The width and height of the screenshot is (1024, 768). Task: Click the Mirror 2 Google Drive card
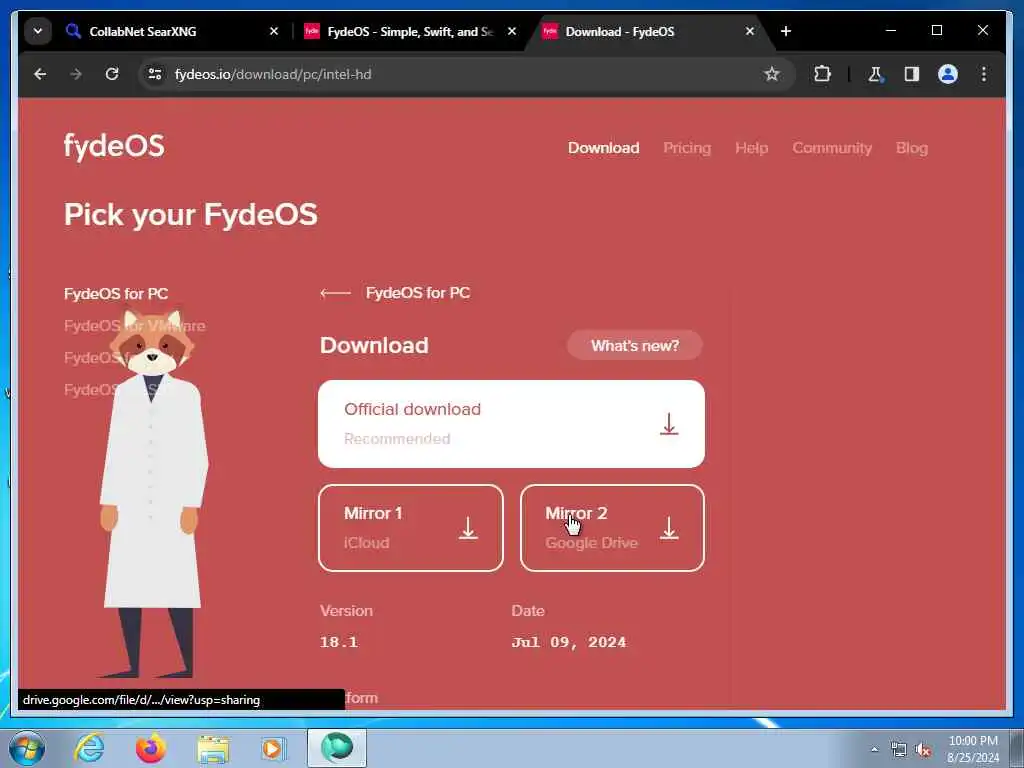(x=612, y=528)
